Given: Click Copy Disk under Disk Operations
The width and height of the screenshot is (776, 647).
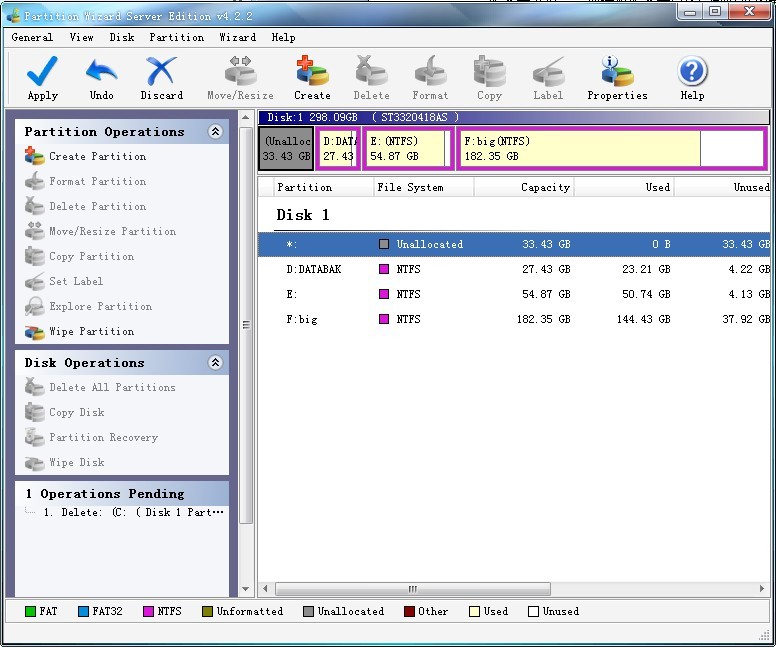Looking at the screenshot, I should coord(64,412).
